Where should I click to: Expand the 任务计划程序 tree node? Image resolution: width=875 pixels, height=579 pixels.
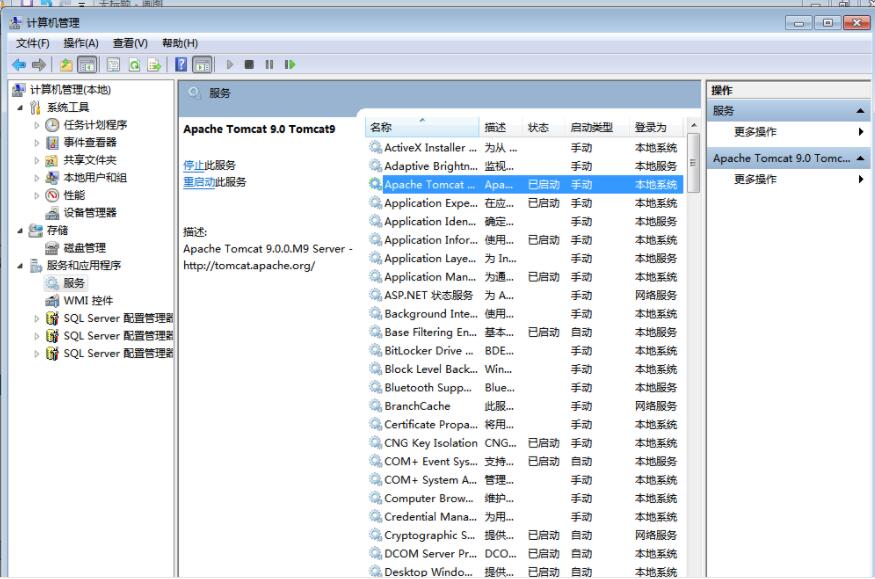tap(38, 126)
